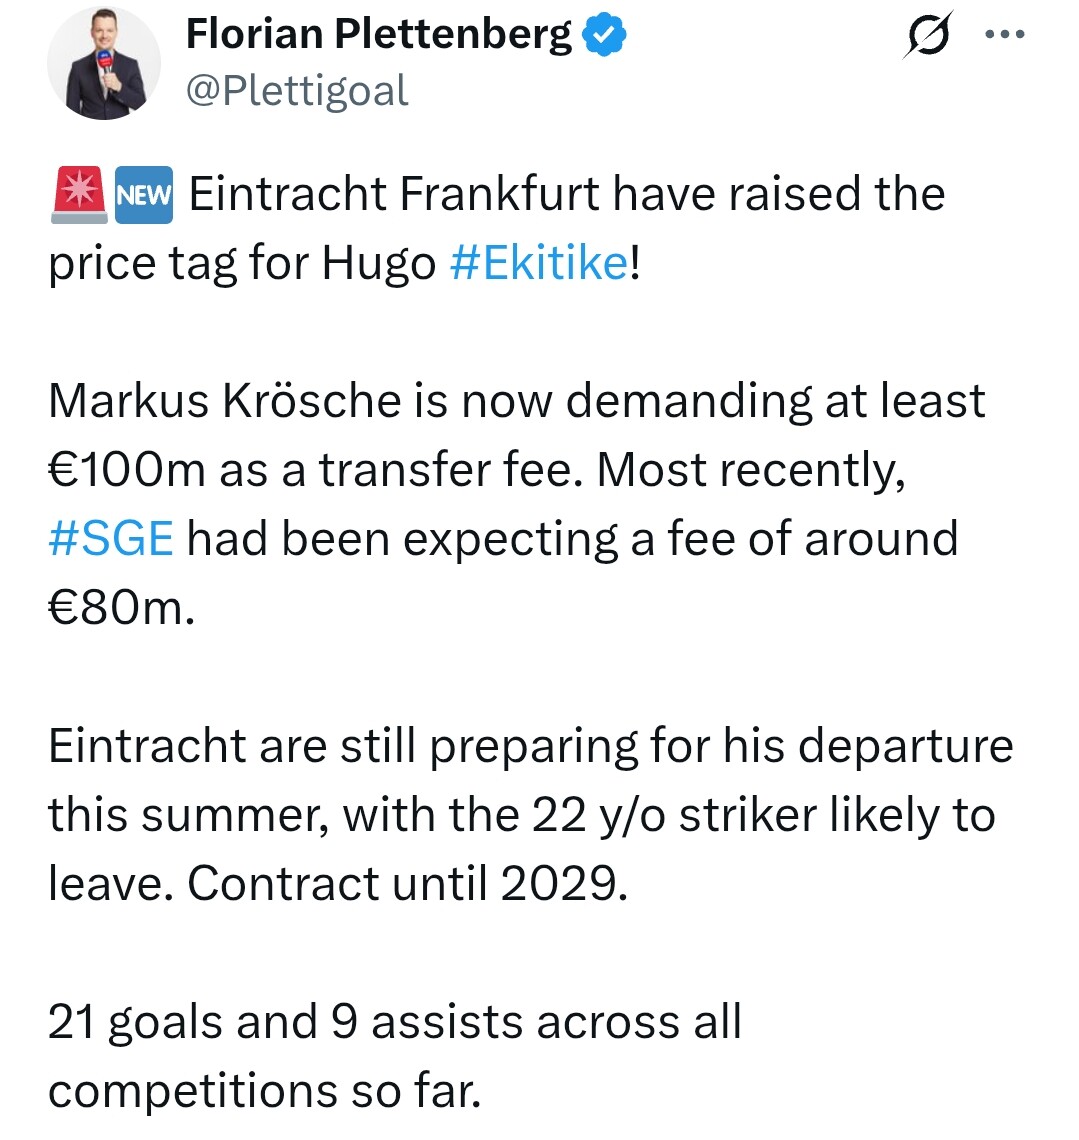1079x1140 pixels.
Task: Open the three-dot more options menu
Action: (x=1005, y=33)
